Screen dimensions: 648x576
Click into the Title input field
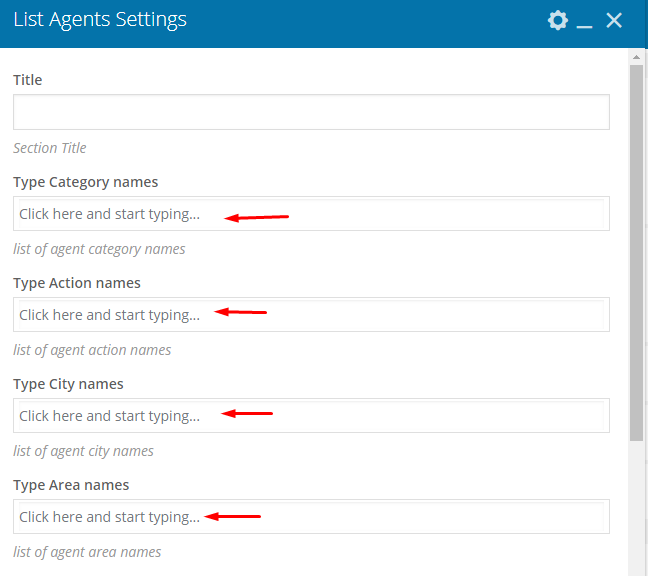coord(311,112)
